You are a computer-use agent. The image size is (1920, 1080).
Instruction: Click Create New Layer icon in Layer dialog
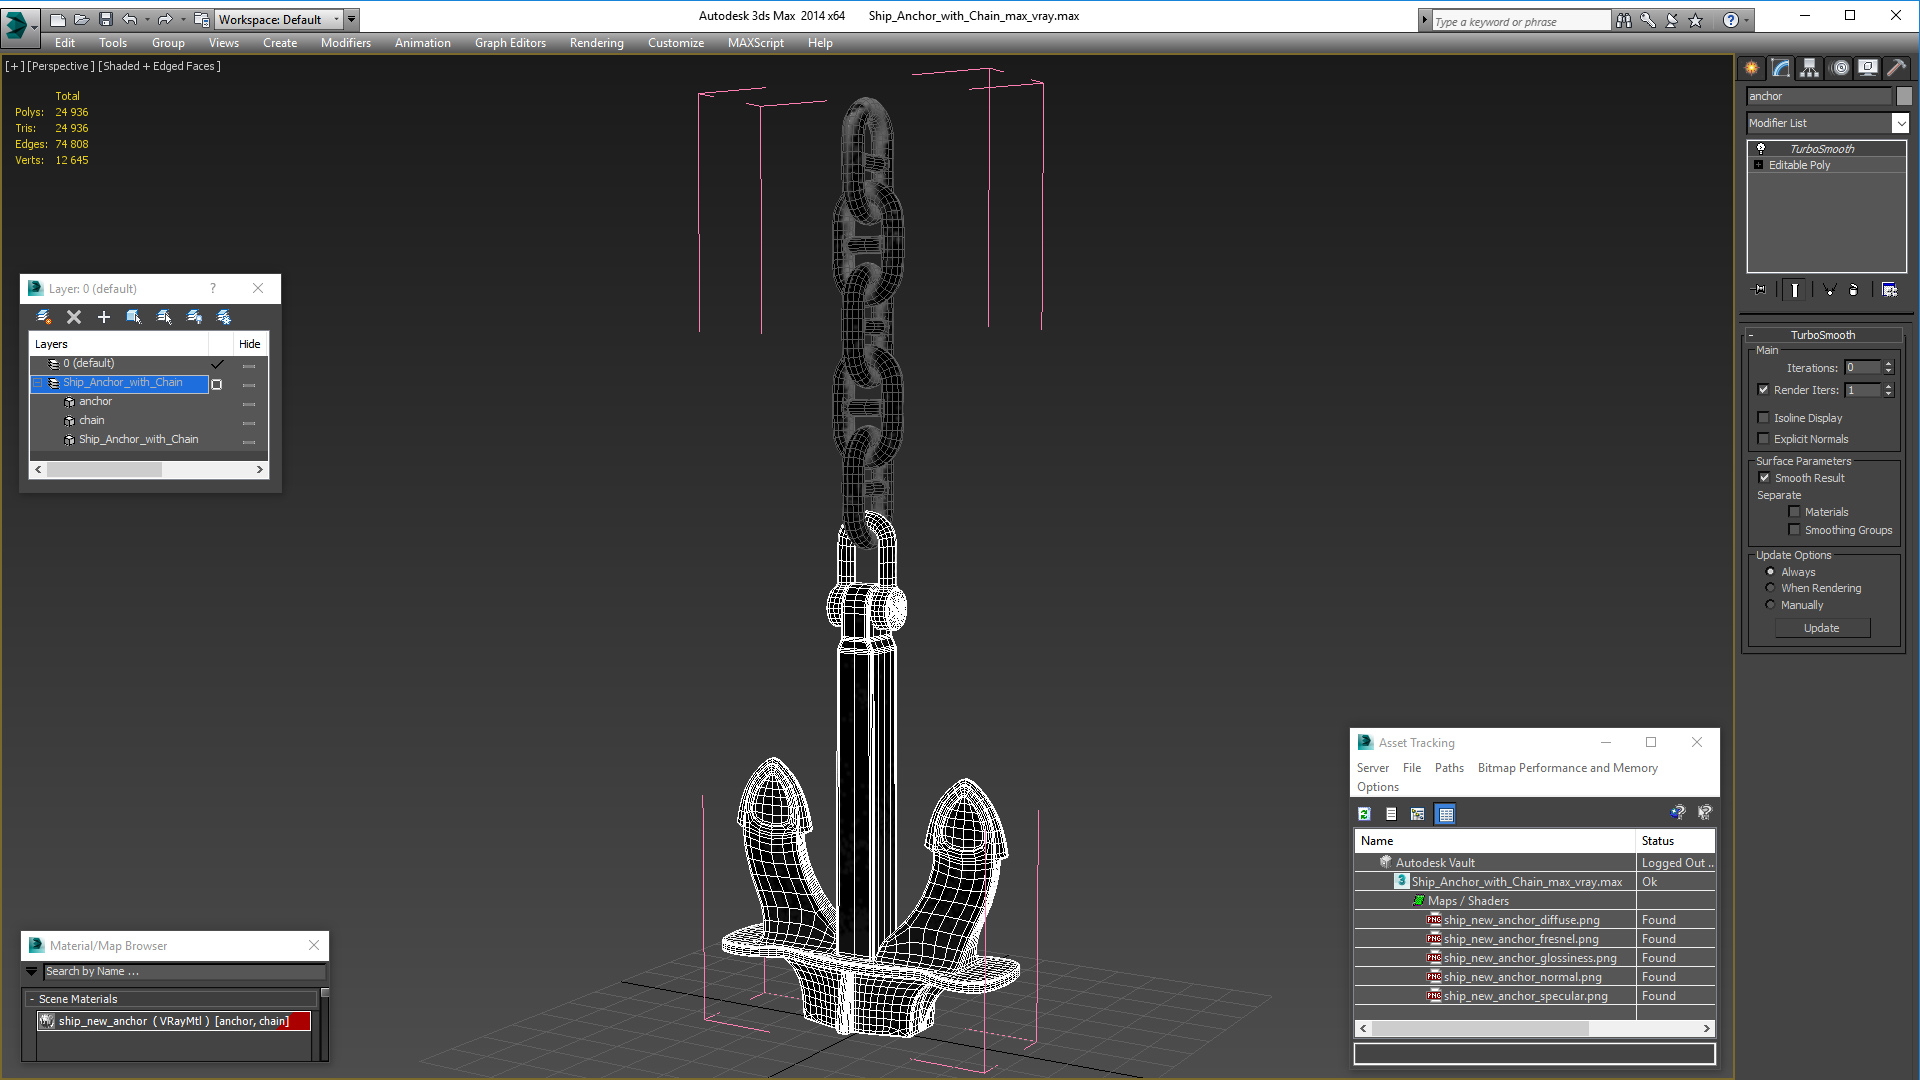(x=44, y=317)
